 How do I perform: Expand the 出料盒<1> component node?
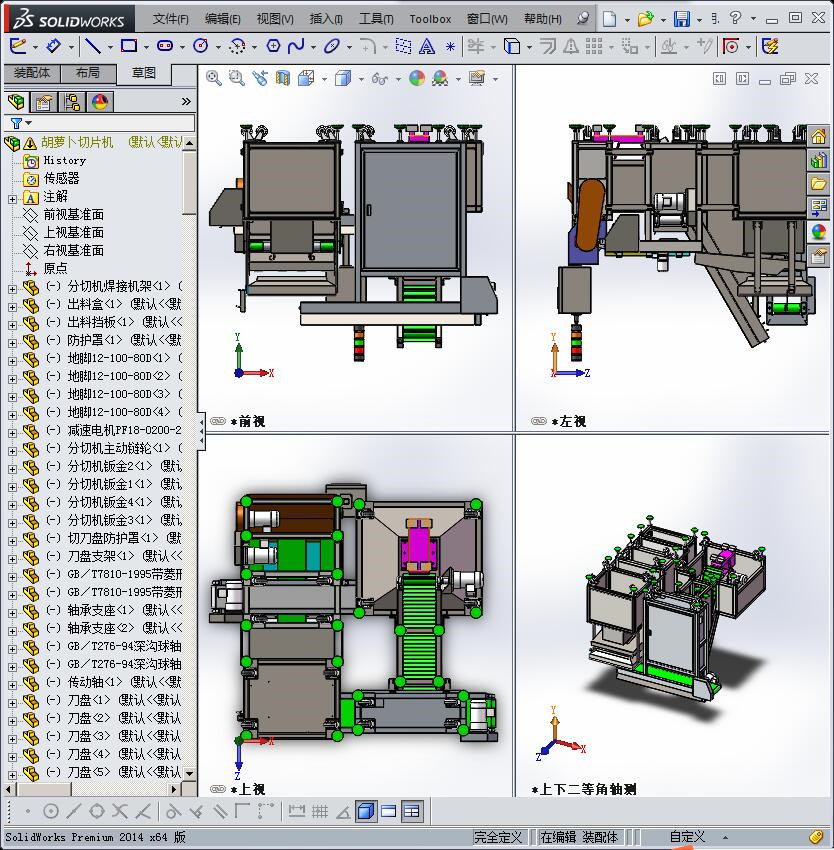coord(12,307)
